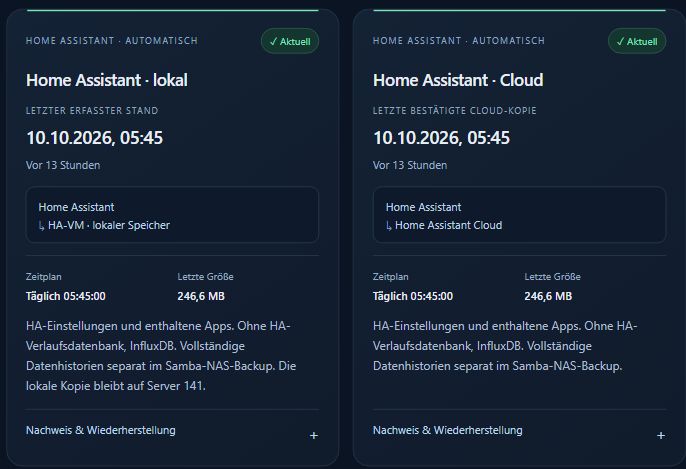686x469 pixels.
Task: Click Vor 13 Stunden in the Cloud card
Action: [x=410, y=165]
